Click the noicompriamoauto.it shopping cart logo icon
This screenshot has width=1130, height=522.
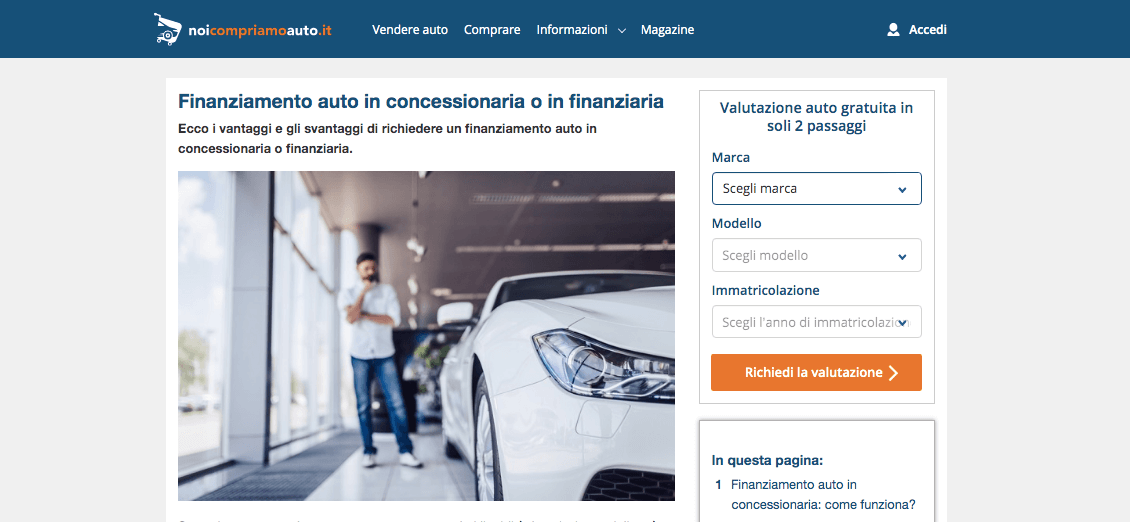coord(166,30)
